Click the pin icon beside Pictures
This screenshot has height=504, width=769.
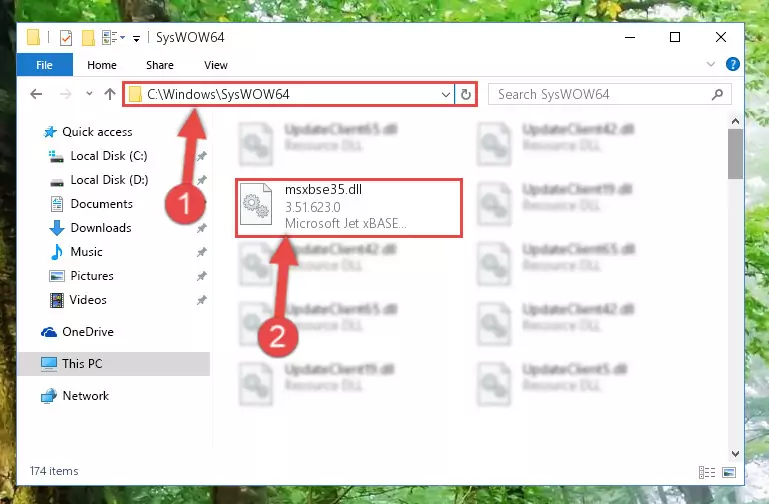202,276
